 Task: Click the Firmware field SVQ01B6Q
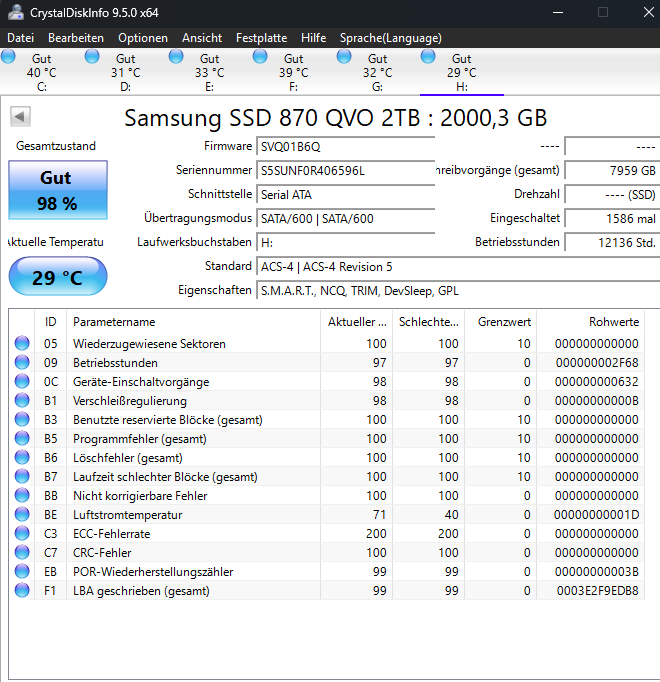point(345,147)
